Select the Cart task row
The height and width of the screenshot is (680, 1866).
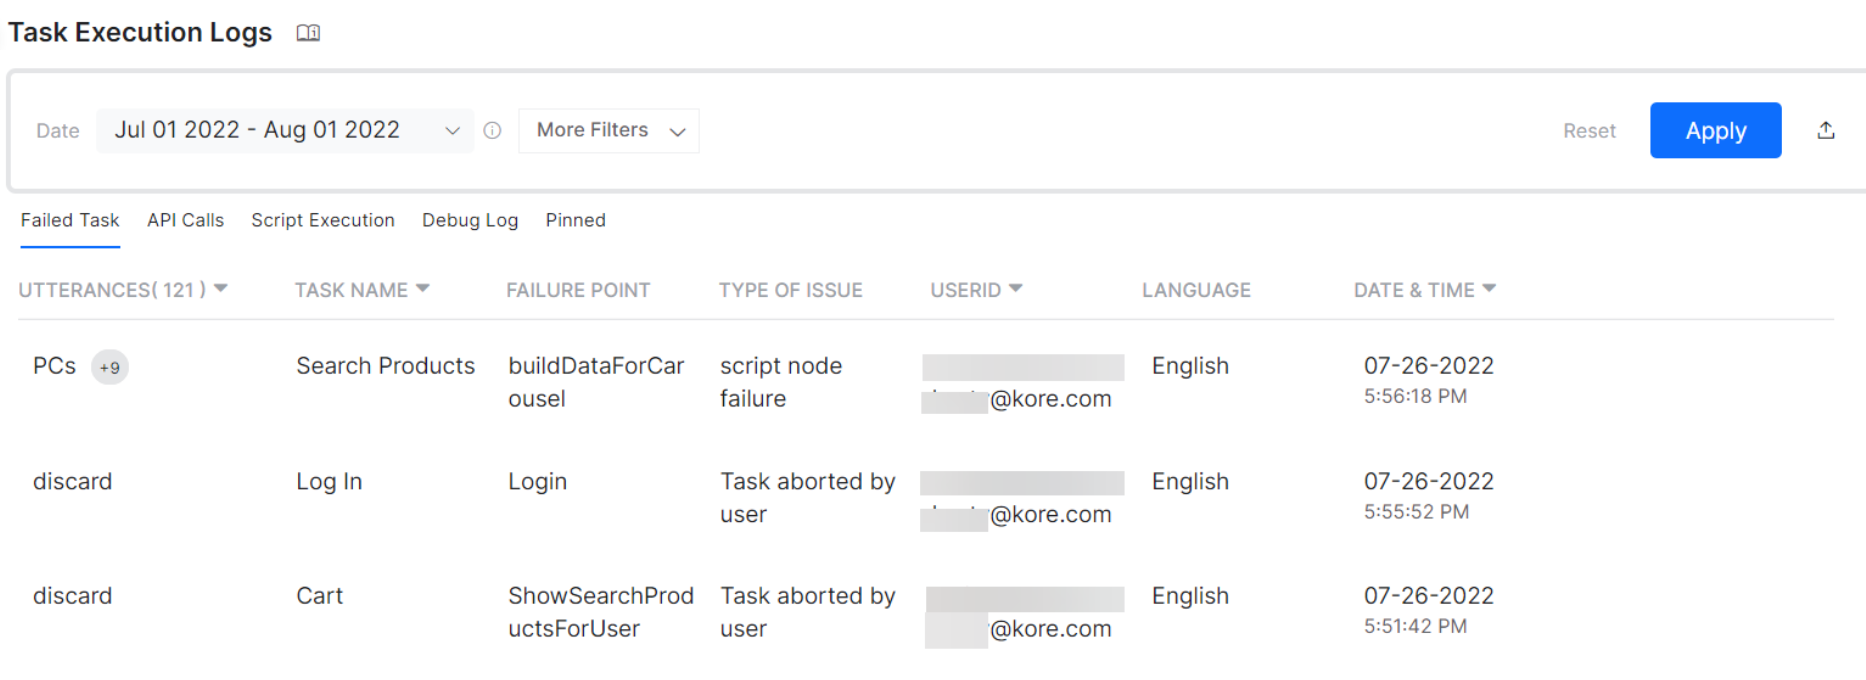point(319,596)
